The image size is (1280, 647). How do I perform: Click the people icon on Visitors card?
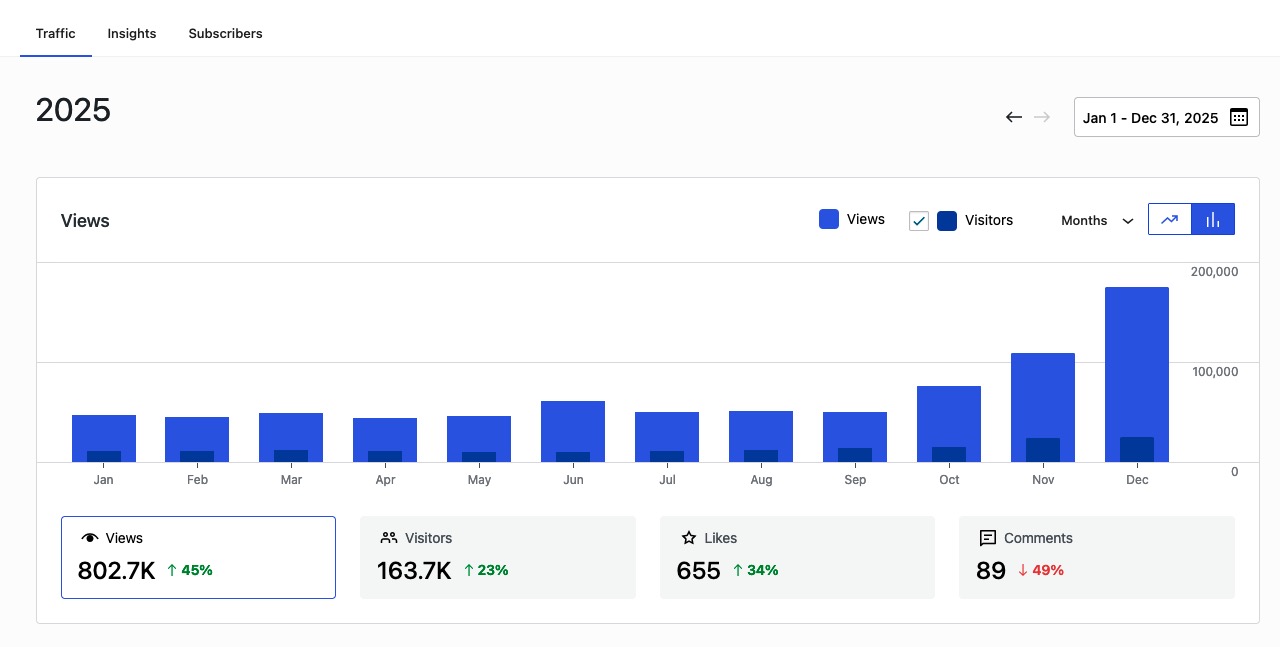pyautogui.click(x=389, y=538)
